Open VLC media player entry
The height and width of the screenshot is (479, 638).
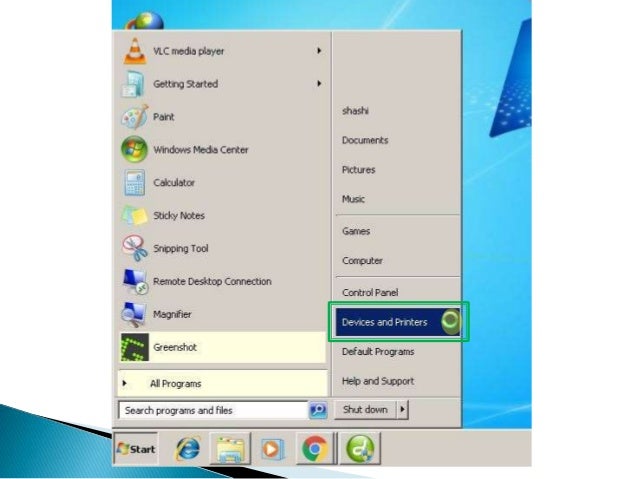[x=223, y=51]
